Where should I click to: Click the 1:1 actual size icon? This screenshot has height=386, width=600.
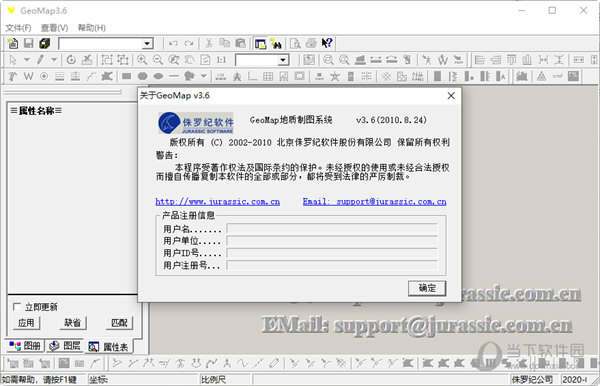tap(221, 60)
